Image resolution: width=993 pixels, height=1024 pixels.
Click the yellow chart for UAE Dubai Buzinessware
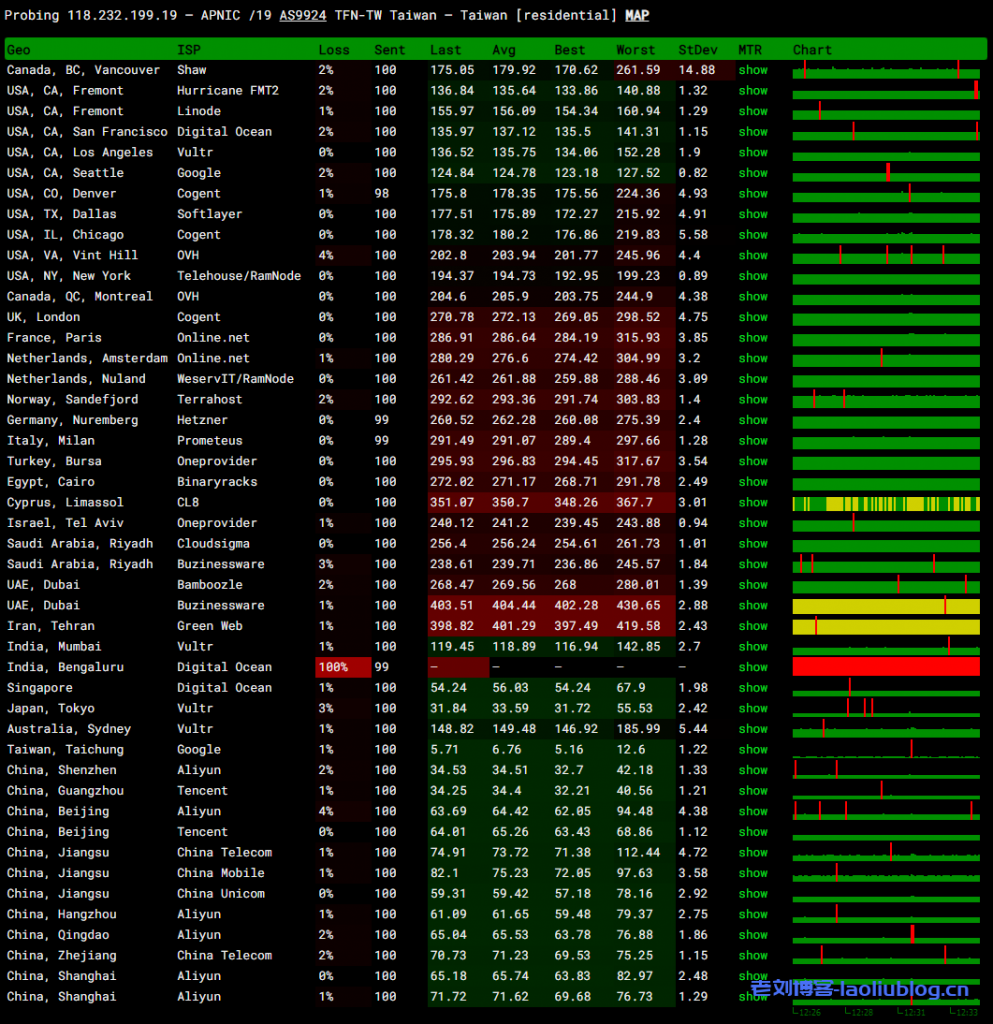point(885,606)
